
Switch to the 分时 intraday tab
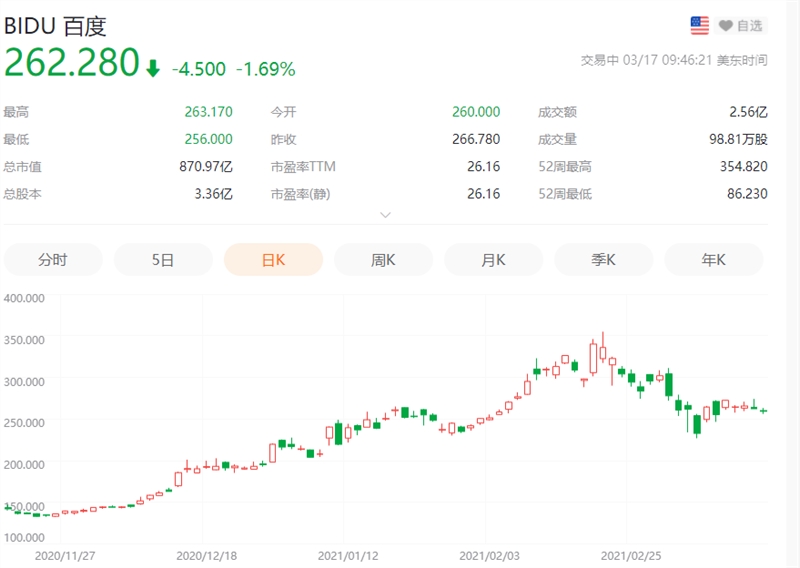pos(53,260)
